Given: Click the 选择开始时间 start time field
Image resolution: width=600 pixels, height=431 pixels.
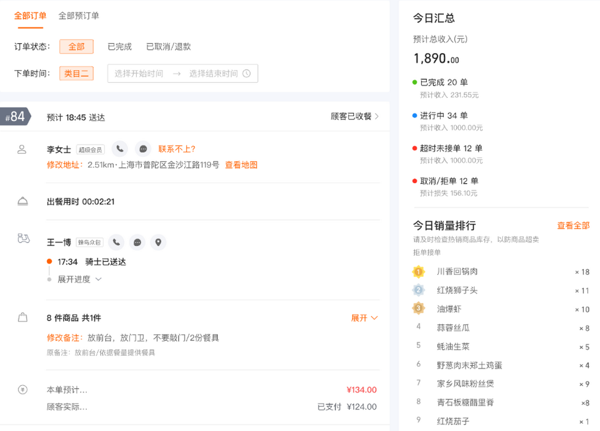Looking at the screenshot, I should pyautogui.click(x=138, y=73).
